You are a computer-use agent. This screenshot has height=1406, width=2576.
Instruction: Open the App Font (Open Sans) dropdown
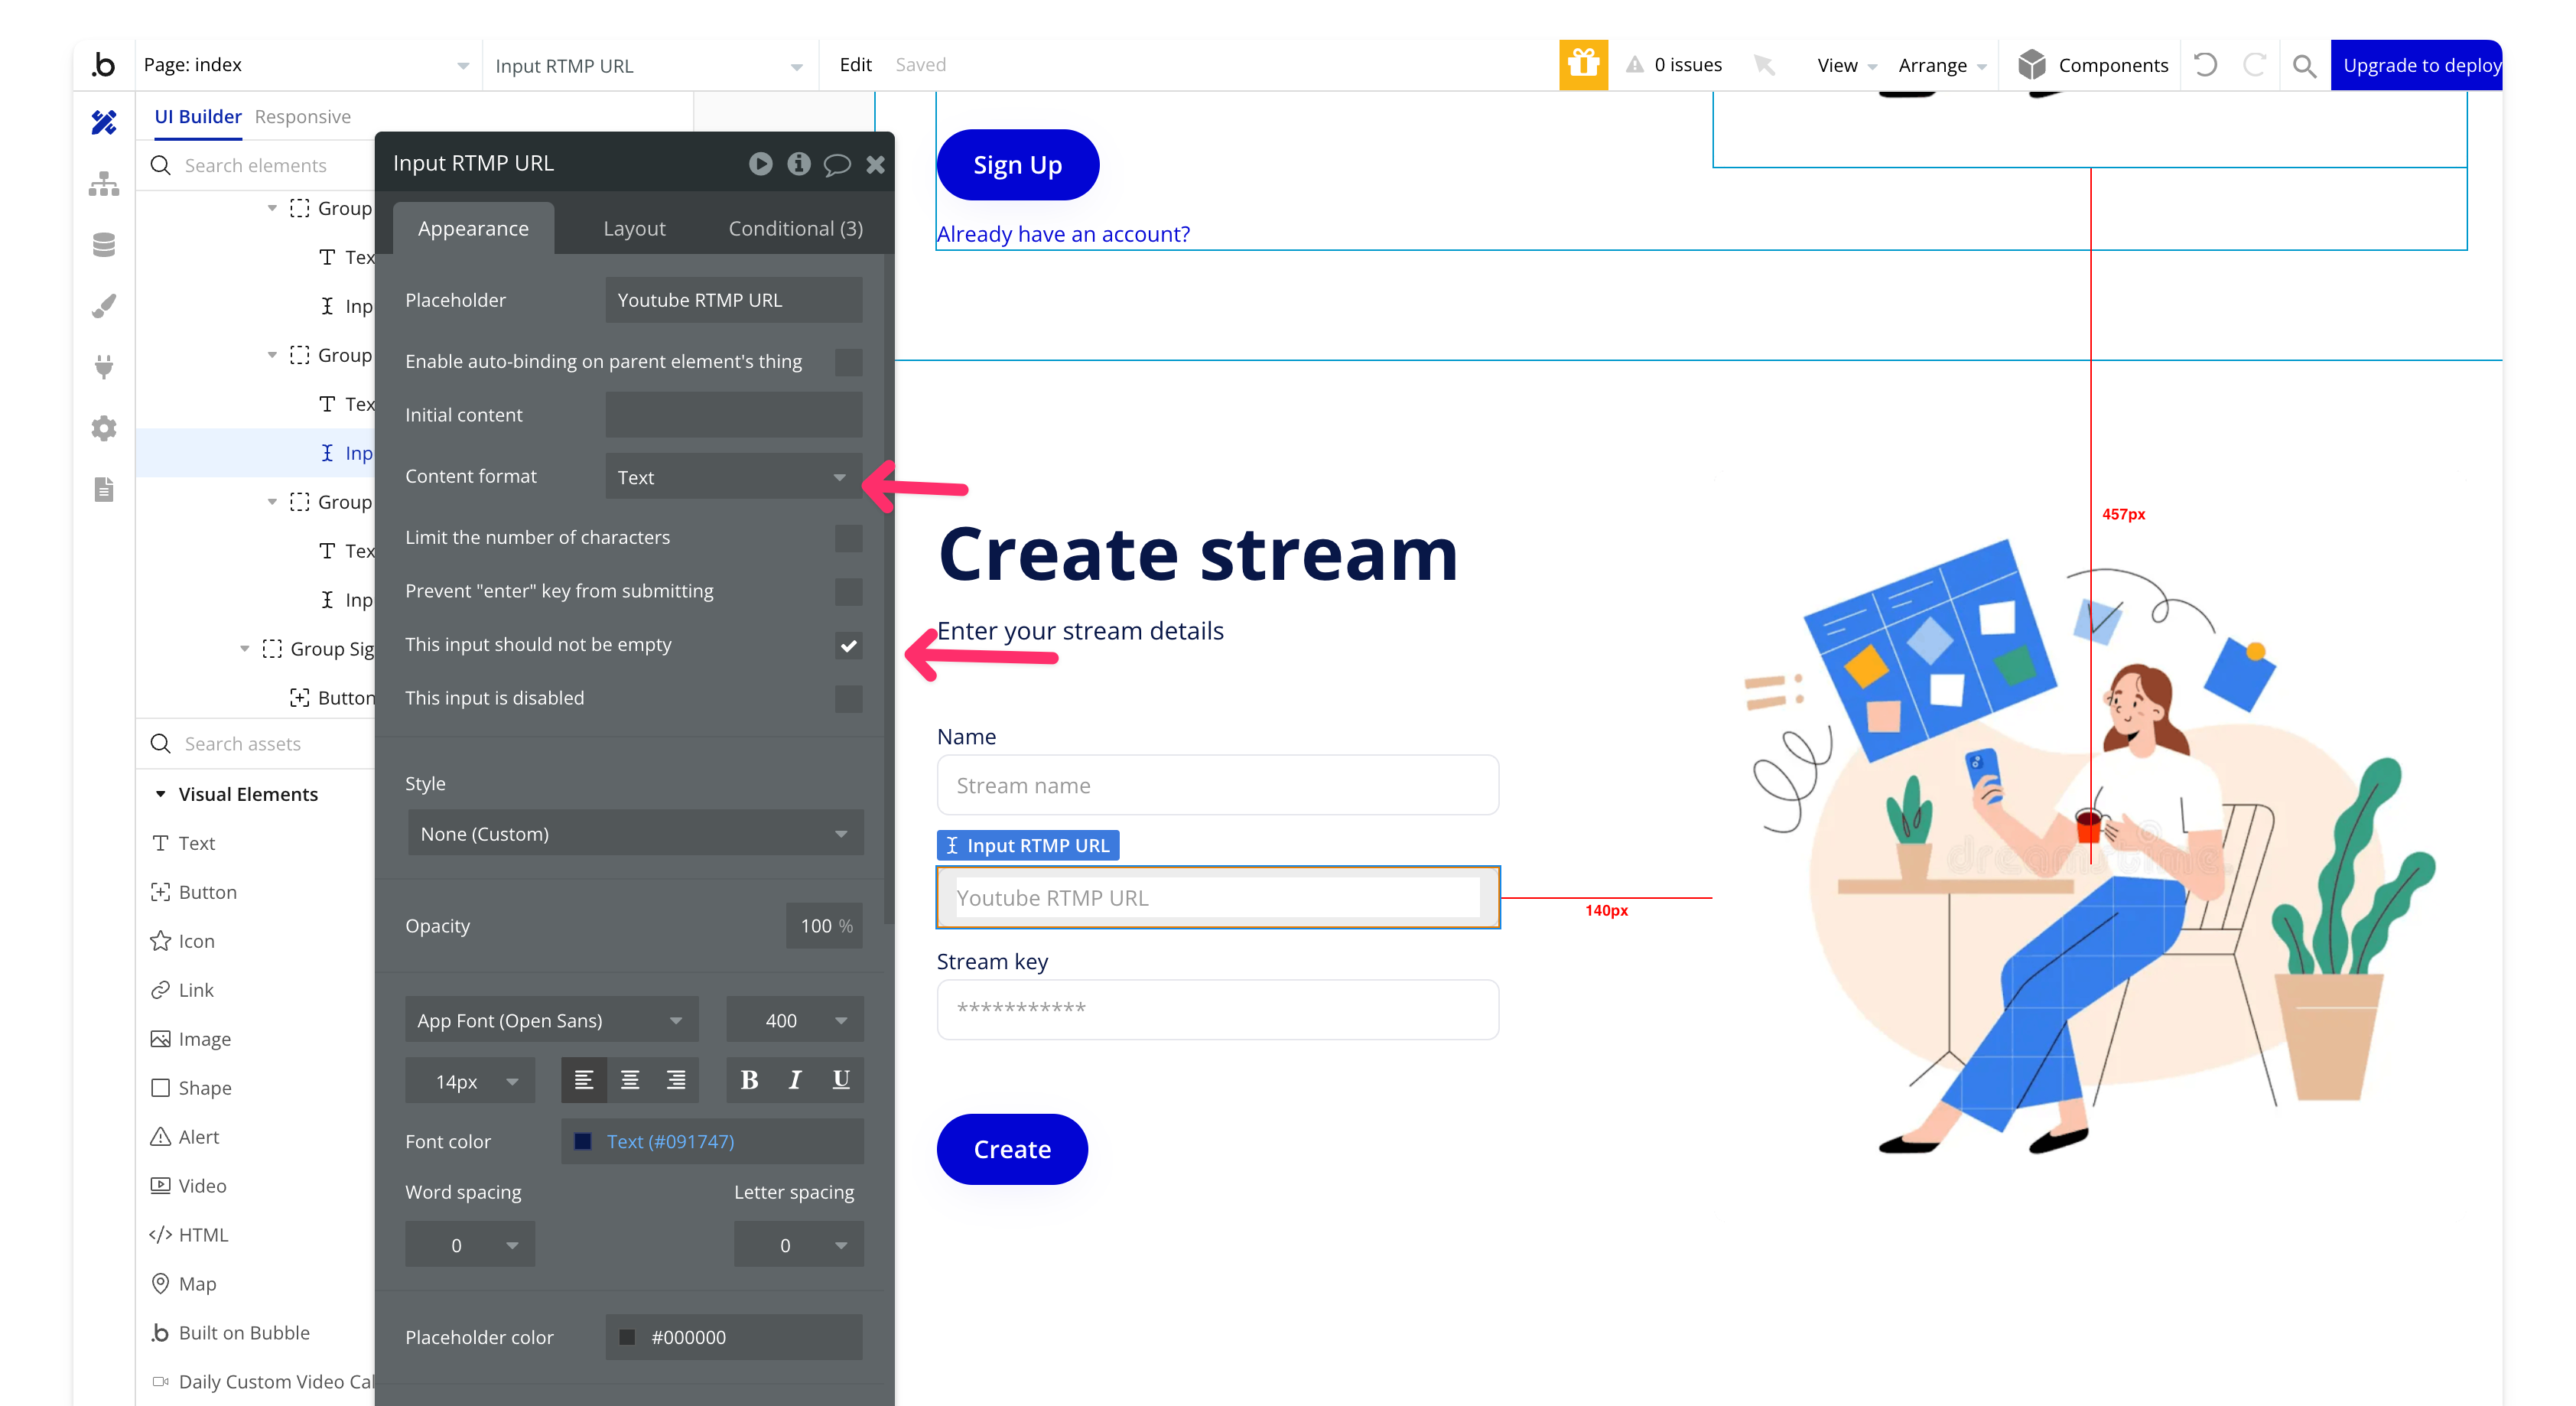[551, 1020]
